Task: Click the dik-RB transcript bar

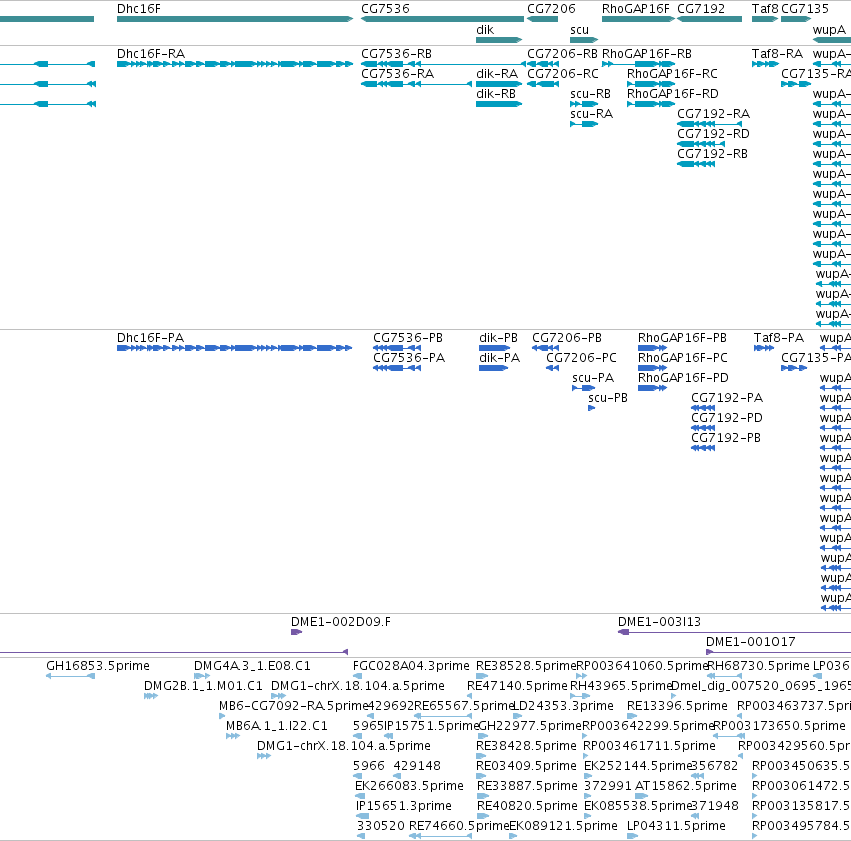Action: click(499, 104)
